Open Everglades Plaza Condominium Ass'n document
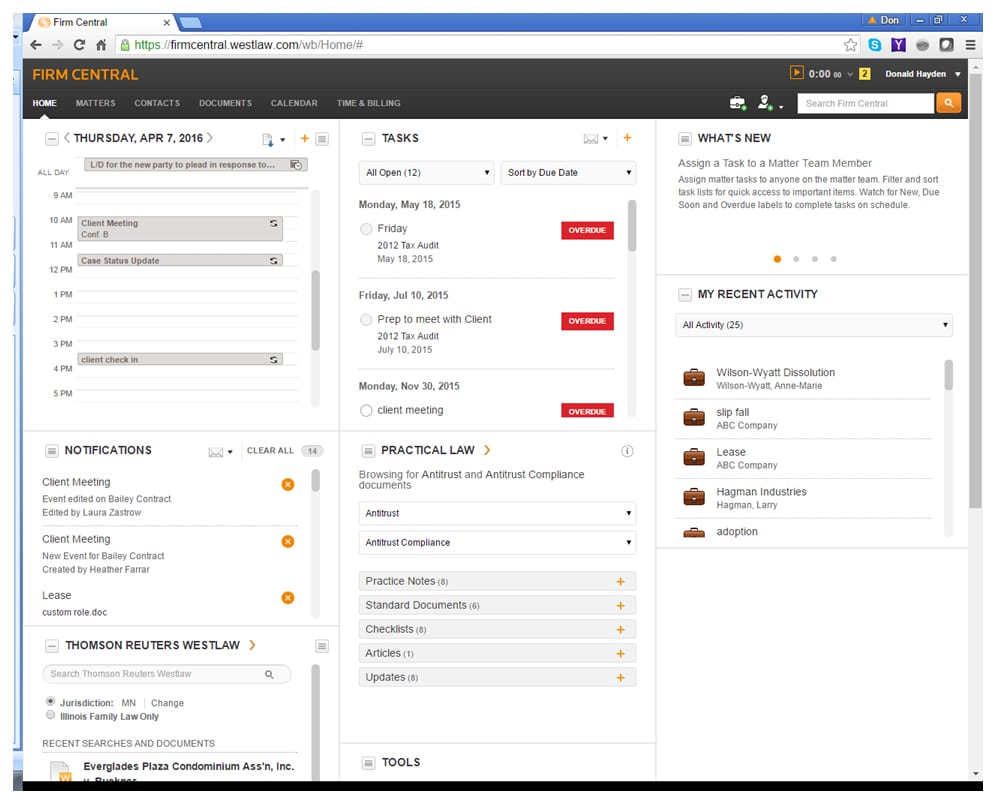Image resolution: width=996 pixels, height=804 pixels. click(x=189, y=767)
